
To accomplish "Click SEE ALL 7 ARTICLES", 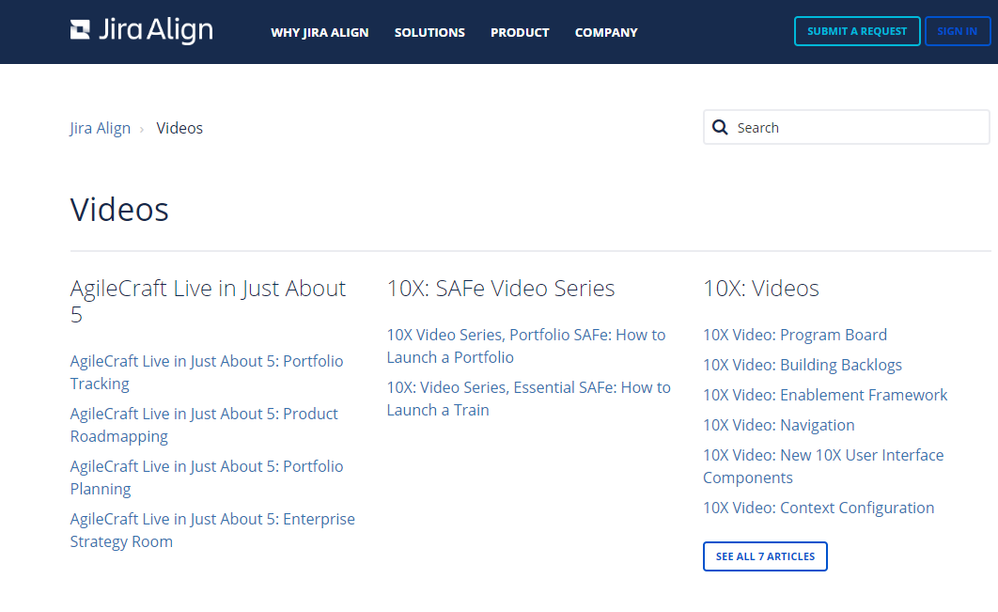I will tap(765, 556).
